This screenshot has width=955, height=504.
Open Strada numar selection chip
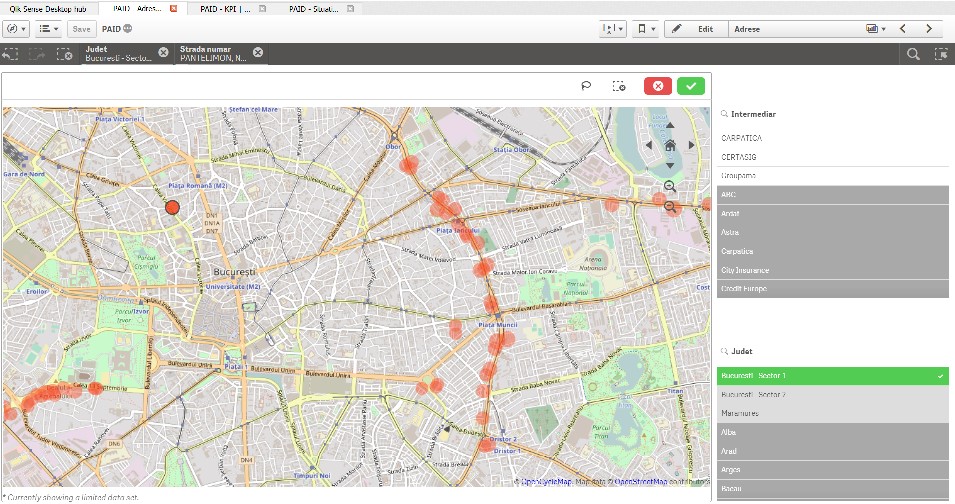213,54
